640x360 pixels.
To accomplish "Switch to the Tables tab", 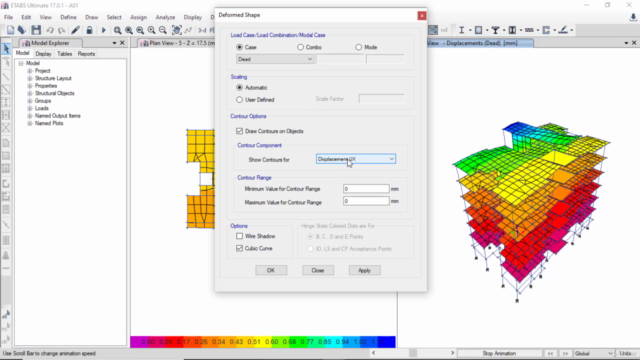I will pyautogui.click(x=64, y=54).
